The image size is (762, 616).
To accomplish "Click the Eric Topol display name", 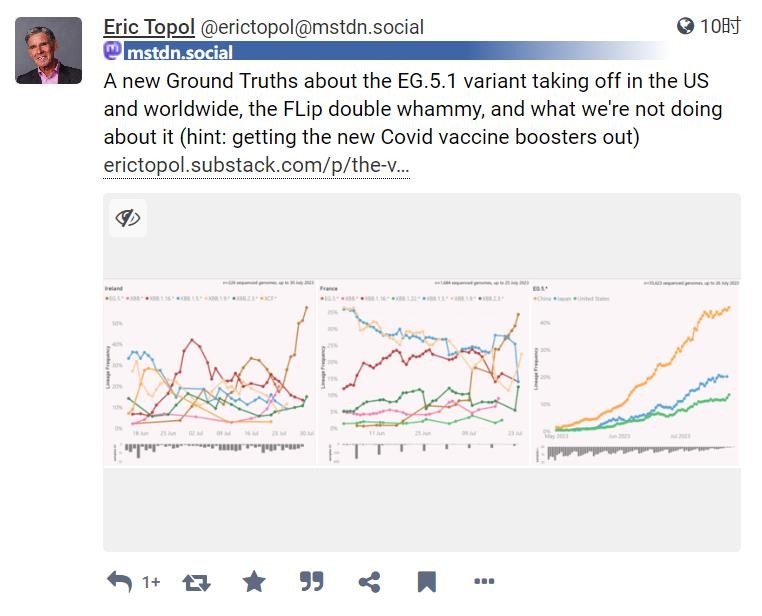I will 149,27.
